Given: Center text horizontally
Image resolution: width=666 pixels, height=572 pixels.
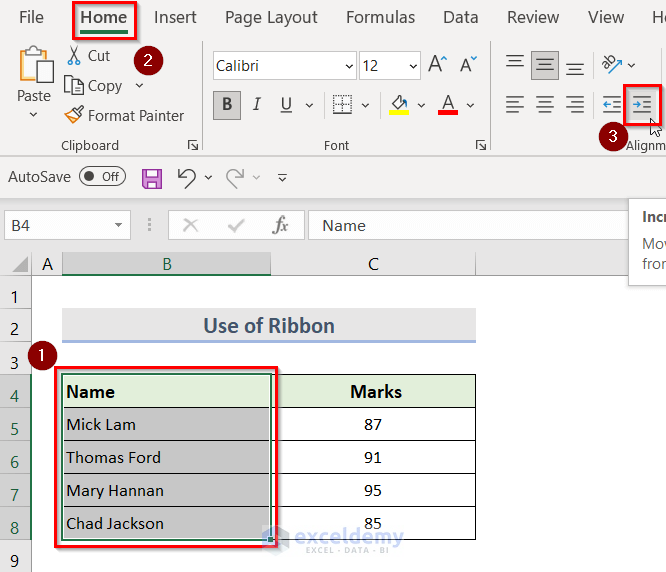Looking at the screenshot, I should pos(545,104).
